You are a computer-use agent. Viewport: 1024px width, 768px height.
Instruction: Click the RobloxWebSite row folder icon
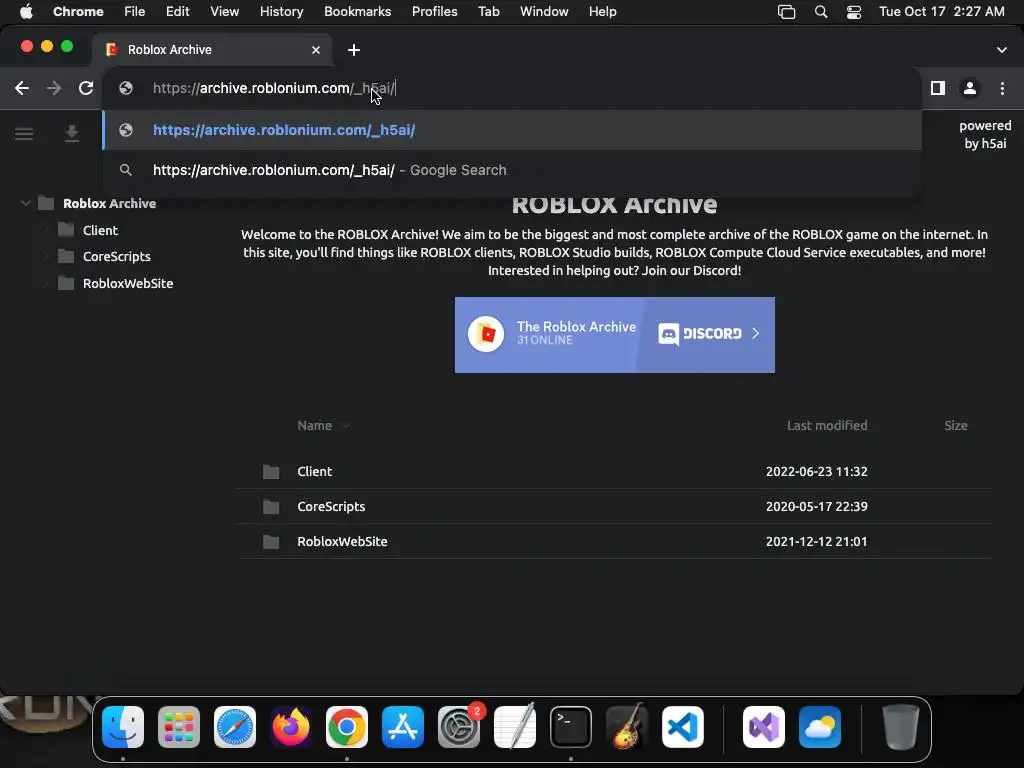[x=271, y=541]
